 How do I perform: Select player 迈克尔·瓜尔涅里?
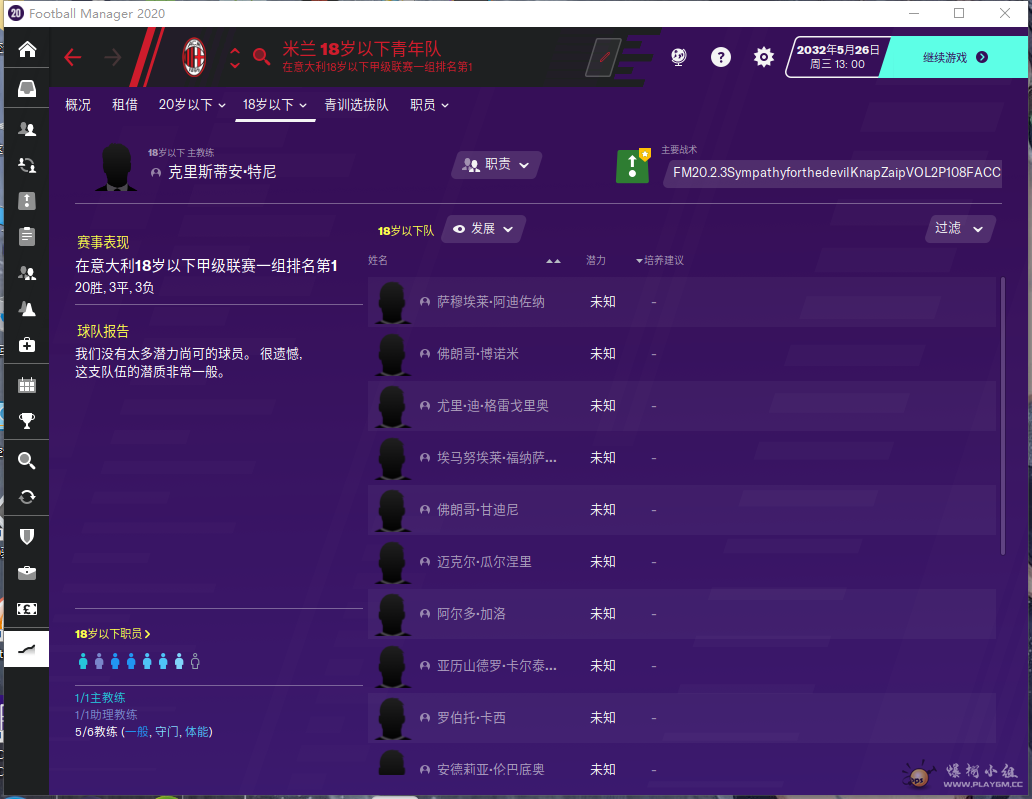coord(484,562)
